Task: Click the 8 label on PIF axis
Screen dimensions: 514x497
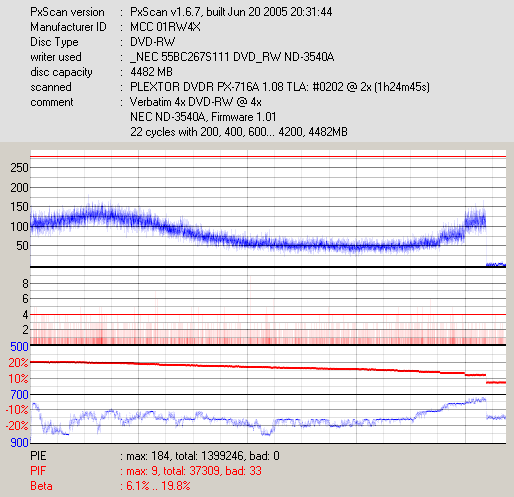Action: pos(25,284)
